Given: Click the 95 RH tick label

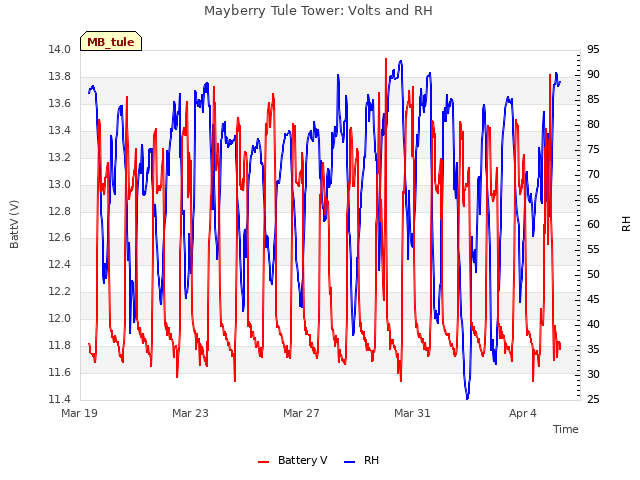Looking at the screenshot, I should pyautogui.click(x=593, y=50).
